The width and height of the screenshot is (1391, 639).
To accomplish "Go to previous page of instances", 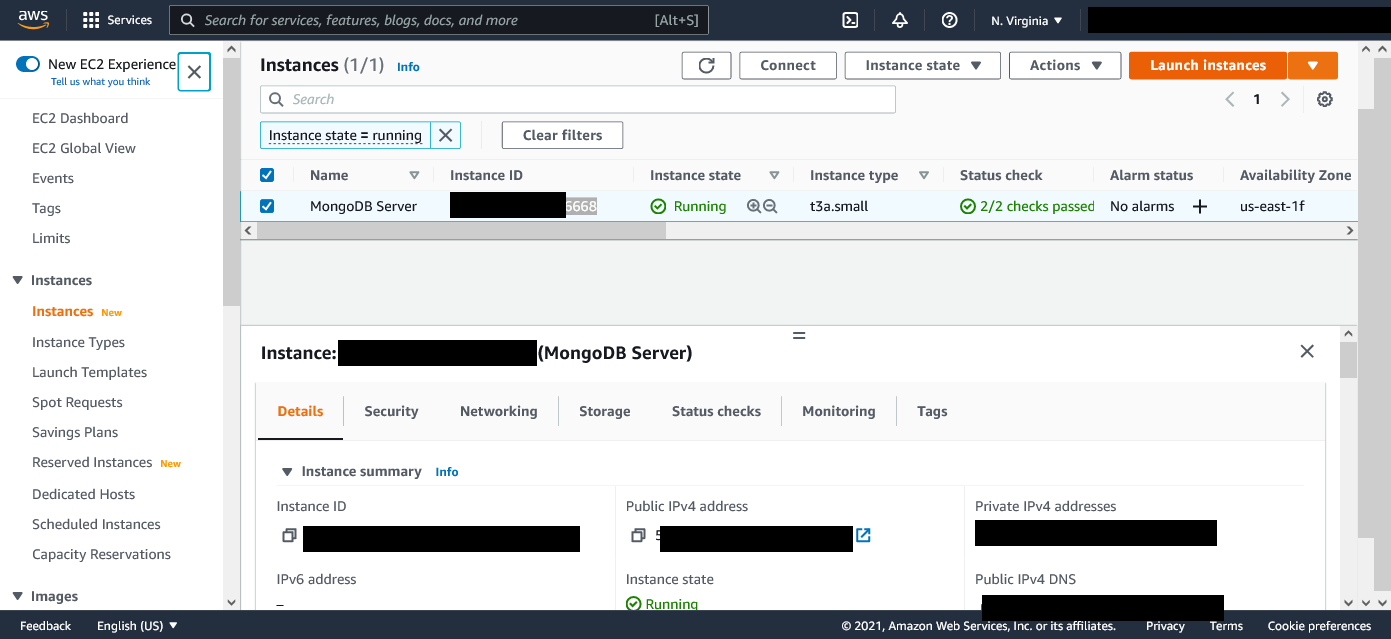I will [x=1230, y=99].
